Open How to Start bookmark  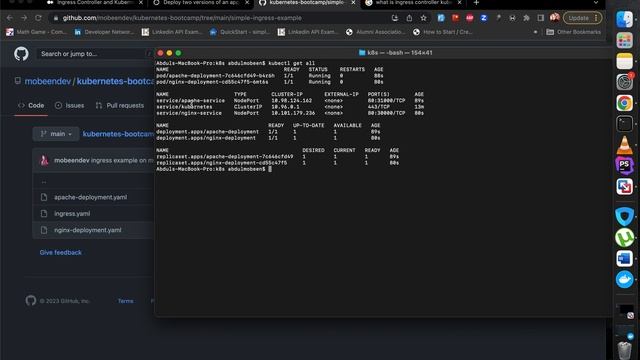[442, 32]
